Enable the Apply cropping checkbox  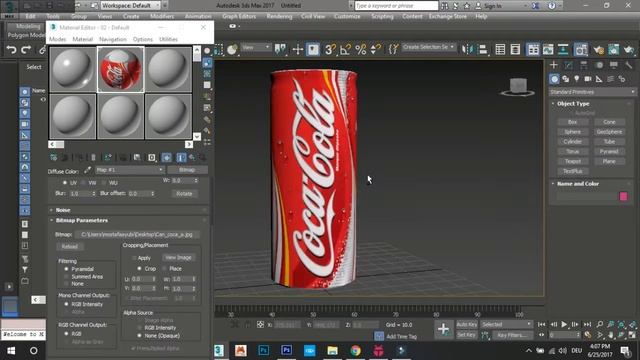[134, 258]
